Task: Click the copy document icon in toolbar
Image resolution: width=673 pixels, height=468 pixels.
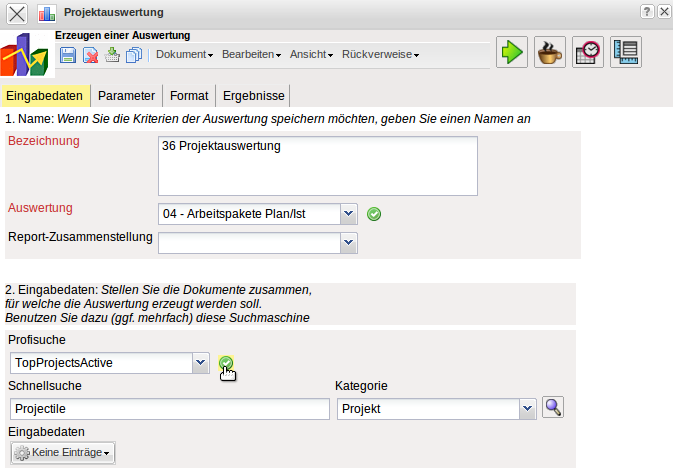Action: (134, 55)
